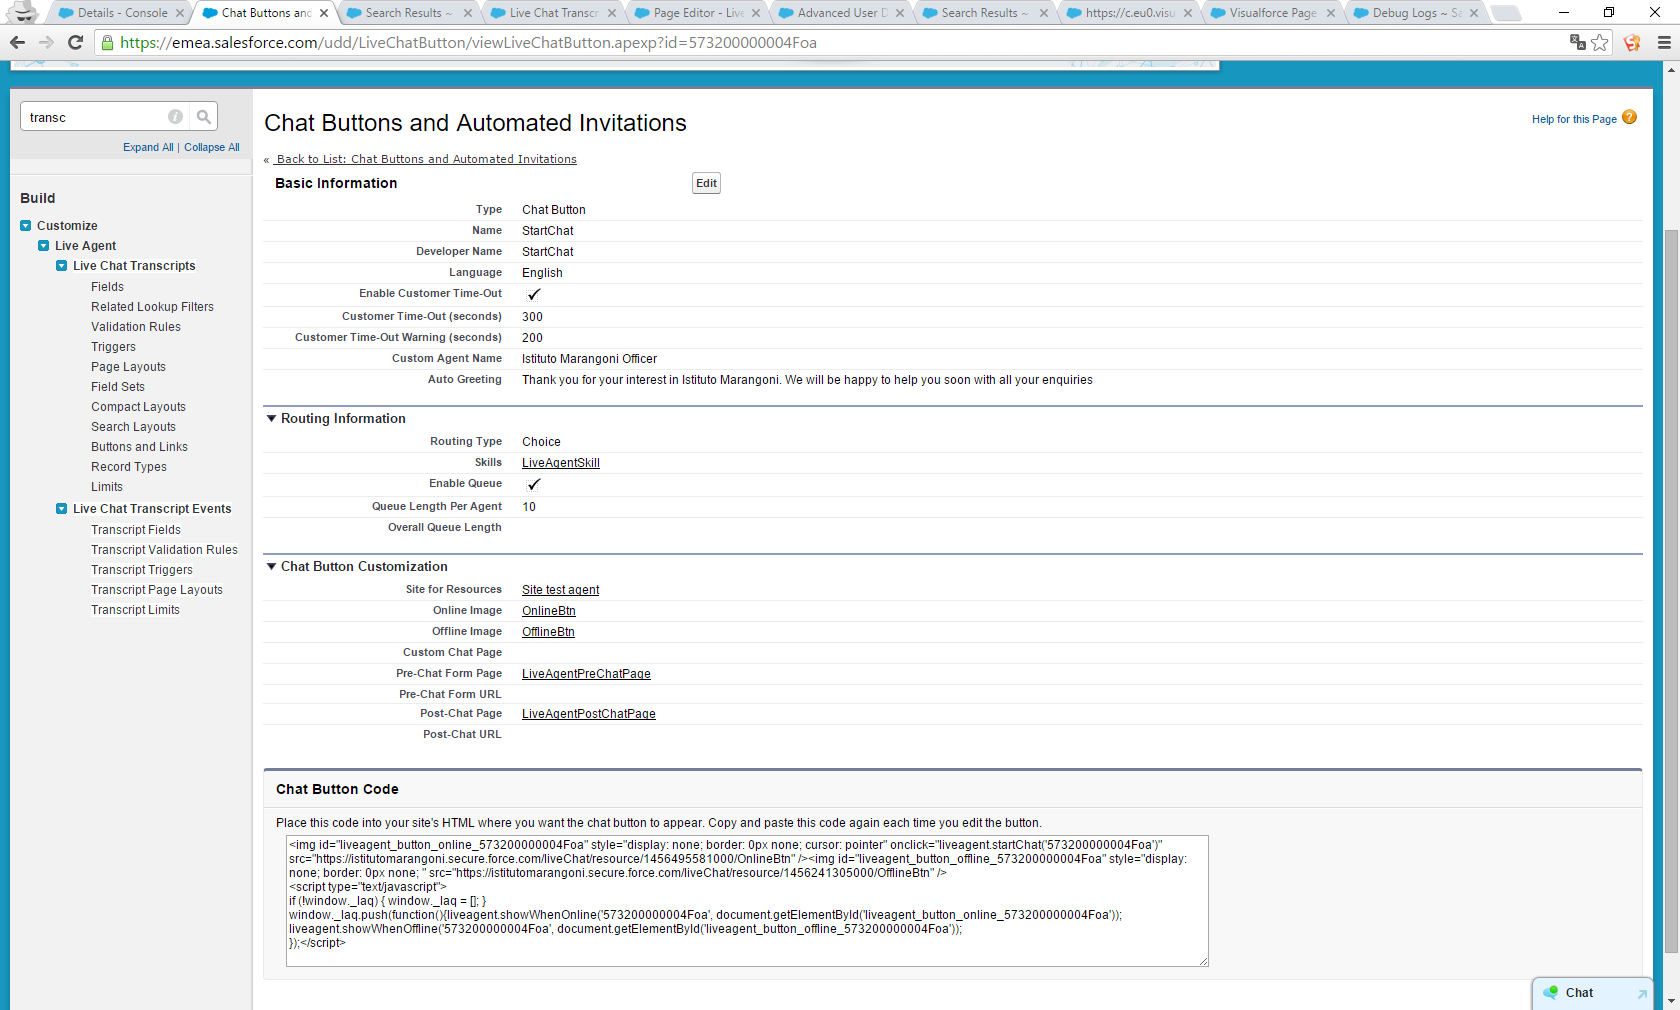The width and height of the screenshot is (1680, 1010).
Task: Open a new browser tab
Action: pyautogui.click(x=1505, y=13)
